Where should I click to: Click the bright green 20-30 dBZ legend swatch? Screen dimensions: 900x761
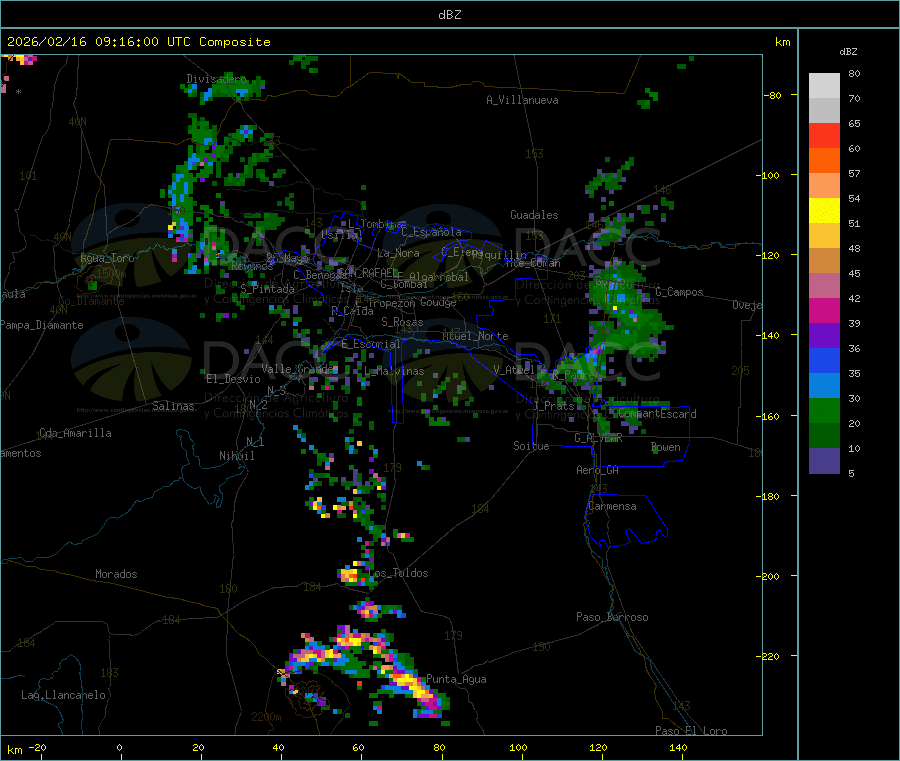point(824,410)
